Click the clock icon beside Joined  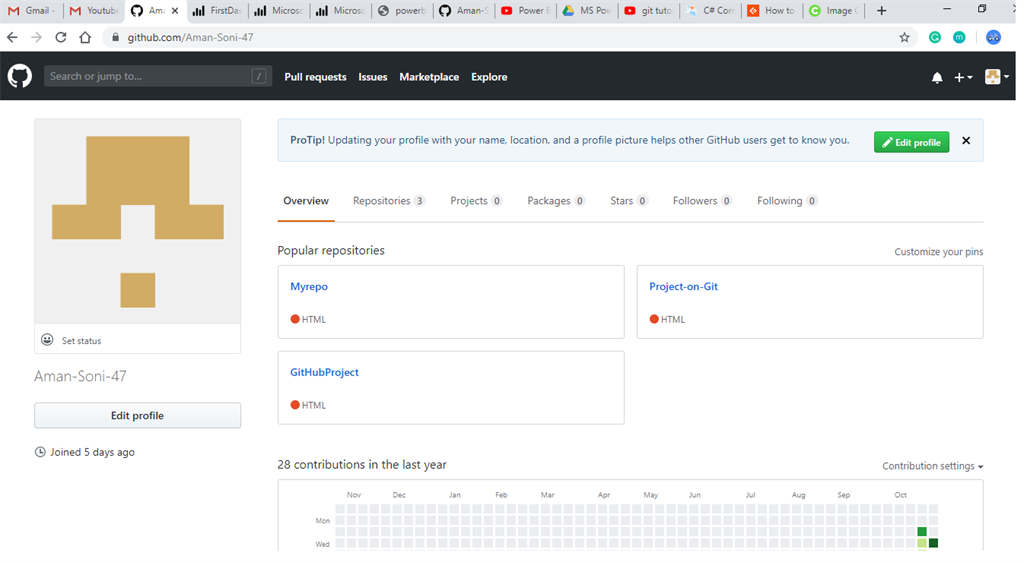coord(40,452)
